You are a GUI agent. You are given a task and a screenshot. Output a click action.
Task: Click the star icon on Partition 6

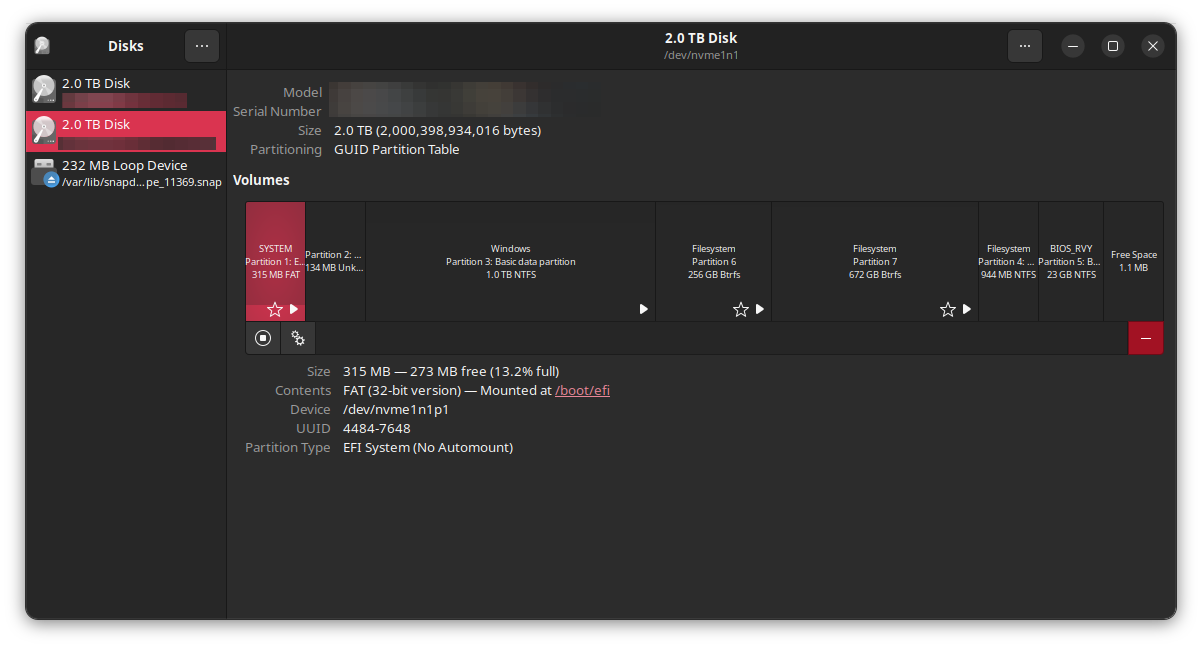point(740,310)
